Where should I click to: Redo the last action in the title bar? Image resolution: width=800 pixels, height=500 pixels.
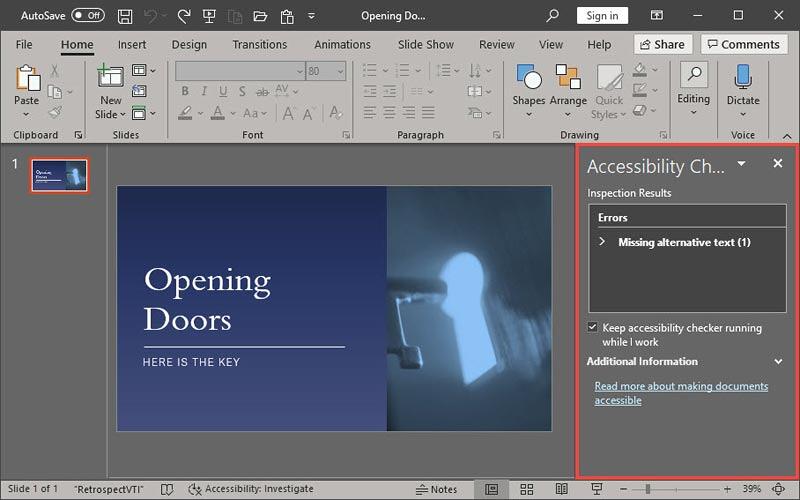click(184, 16)
